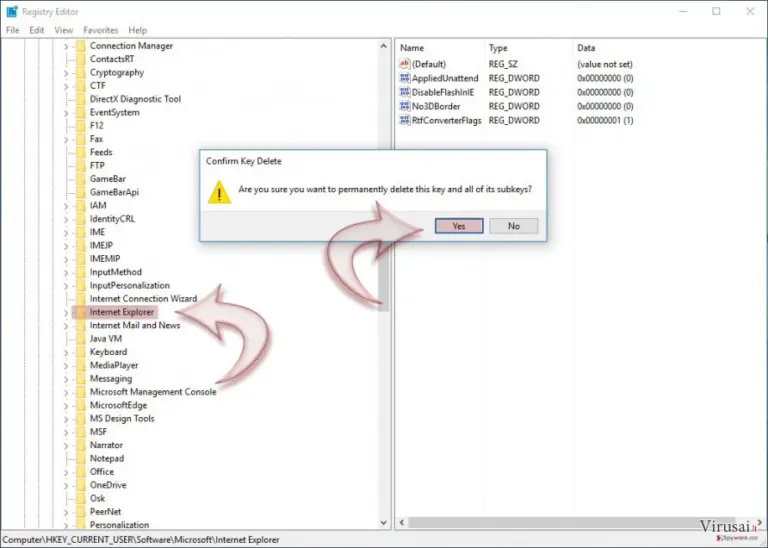Open the View menu

pyautogui.click(x=64, y=30)
